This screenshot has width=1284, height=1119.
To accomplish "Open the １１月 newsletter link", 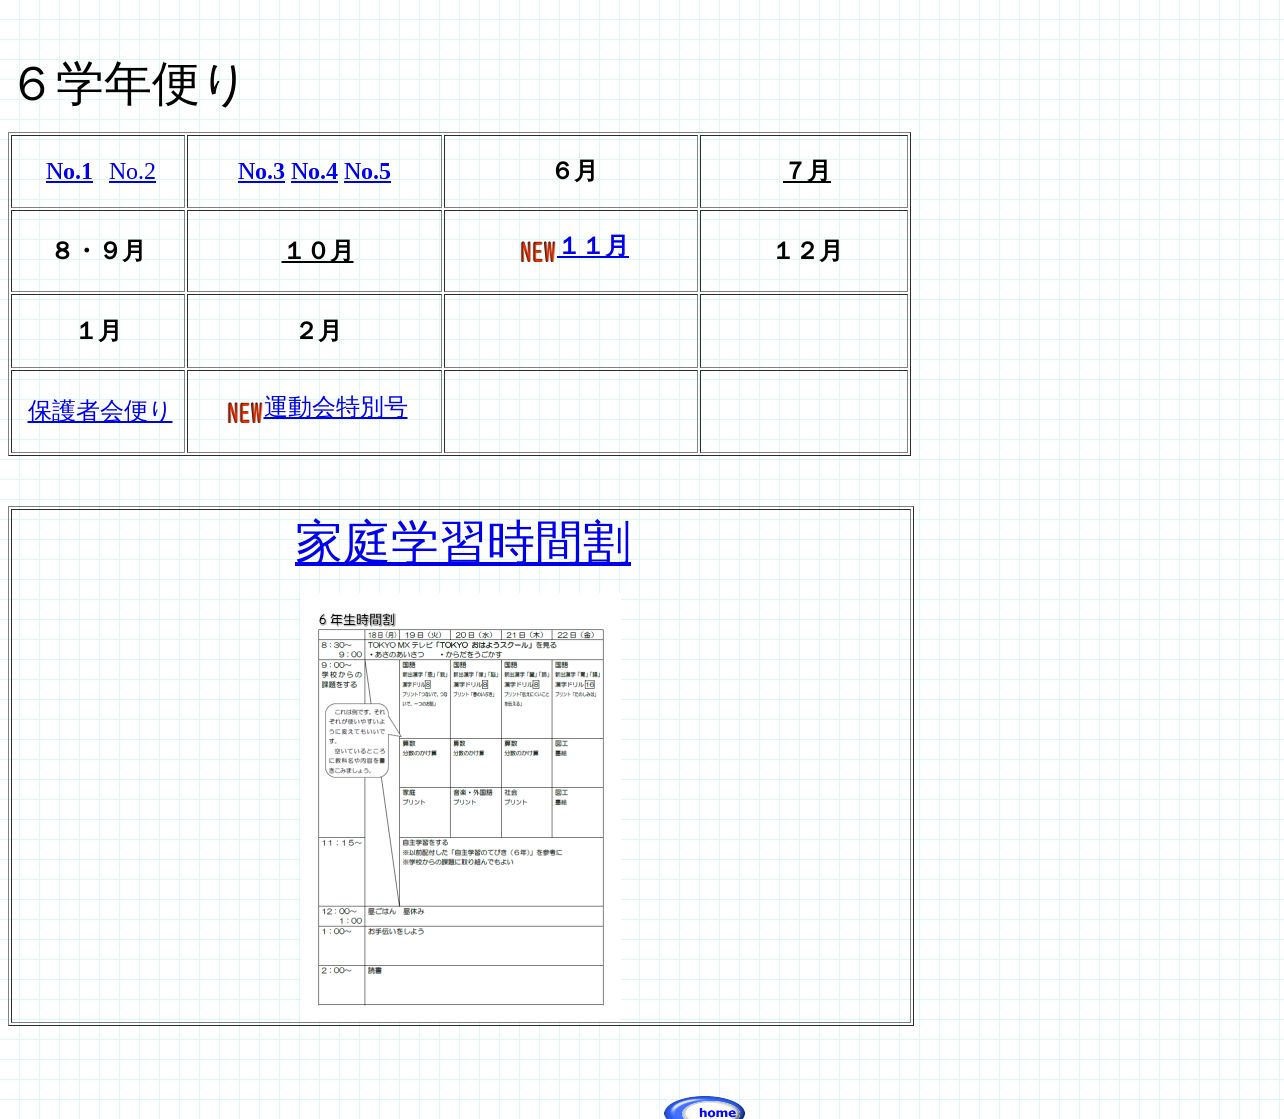I will point(594,246).
